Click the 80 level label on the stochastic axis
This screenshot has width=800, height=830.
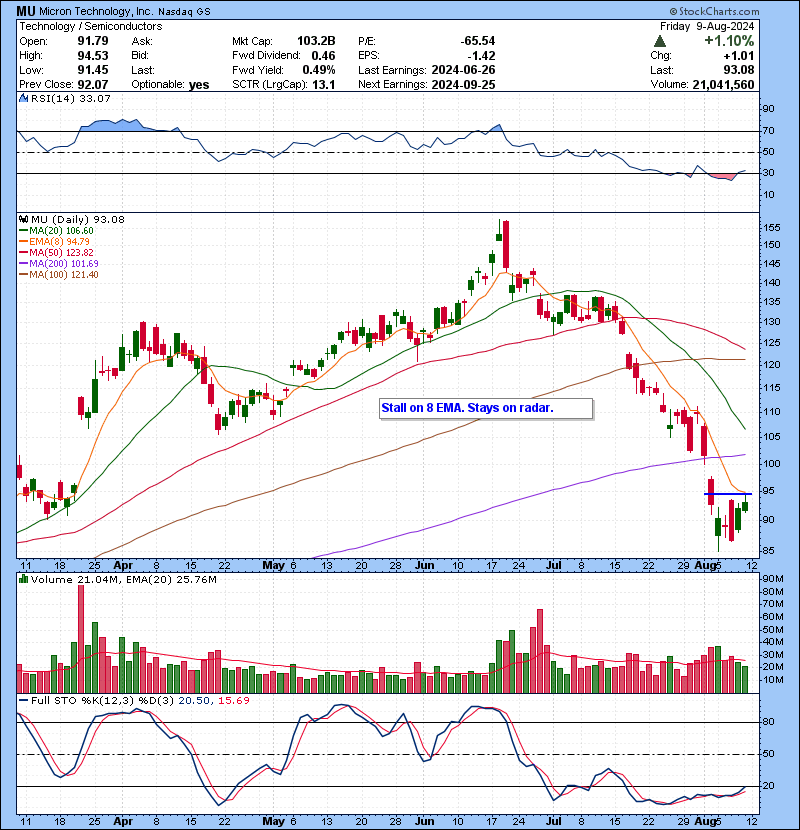point(768,722)
